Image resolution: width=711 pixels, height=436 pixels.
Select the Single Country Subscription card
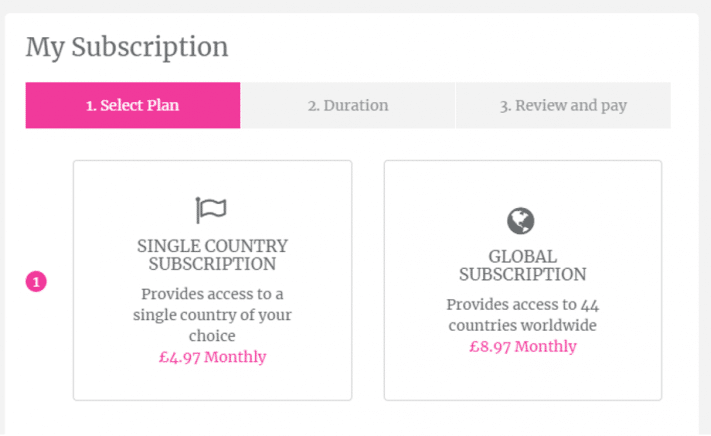point(213,280)
